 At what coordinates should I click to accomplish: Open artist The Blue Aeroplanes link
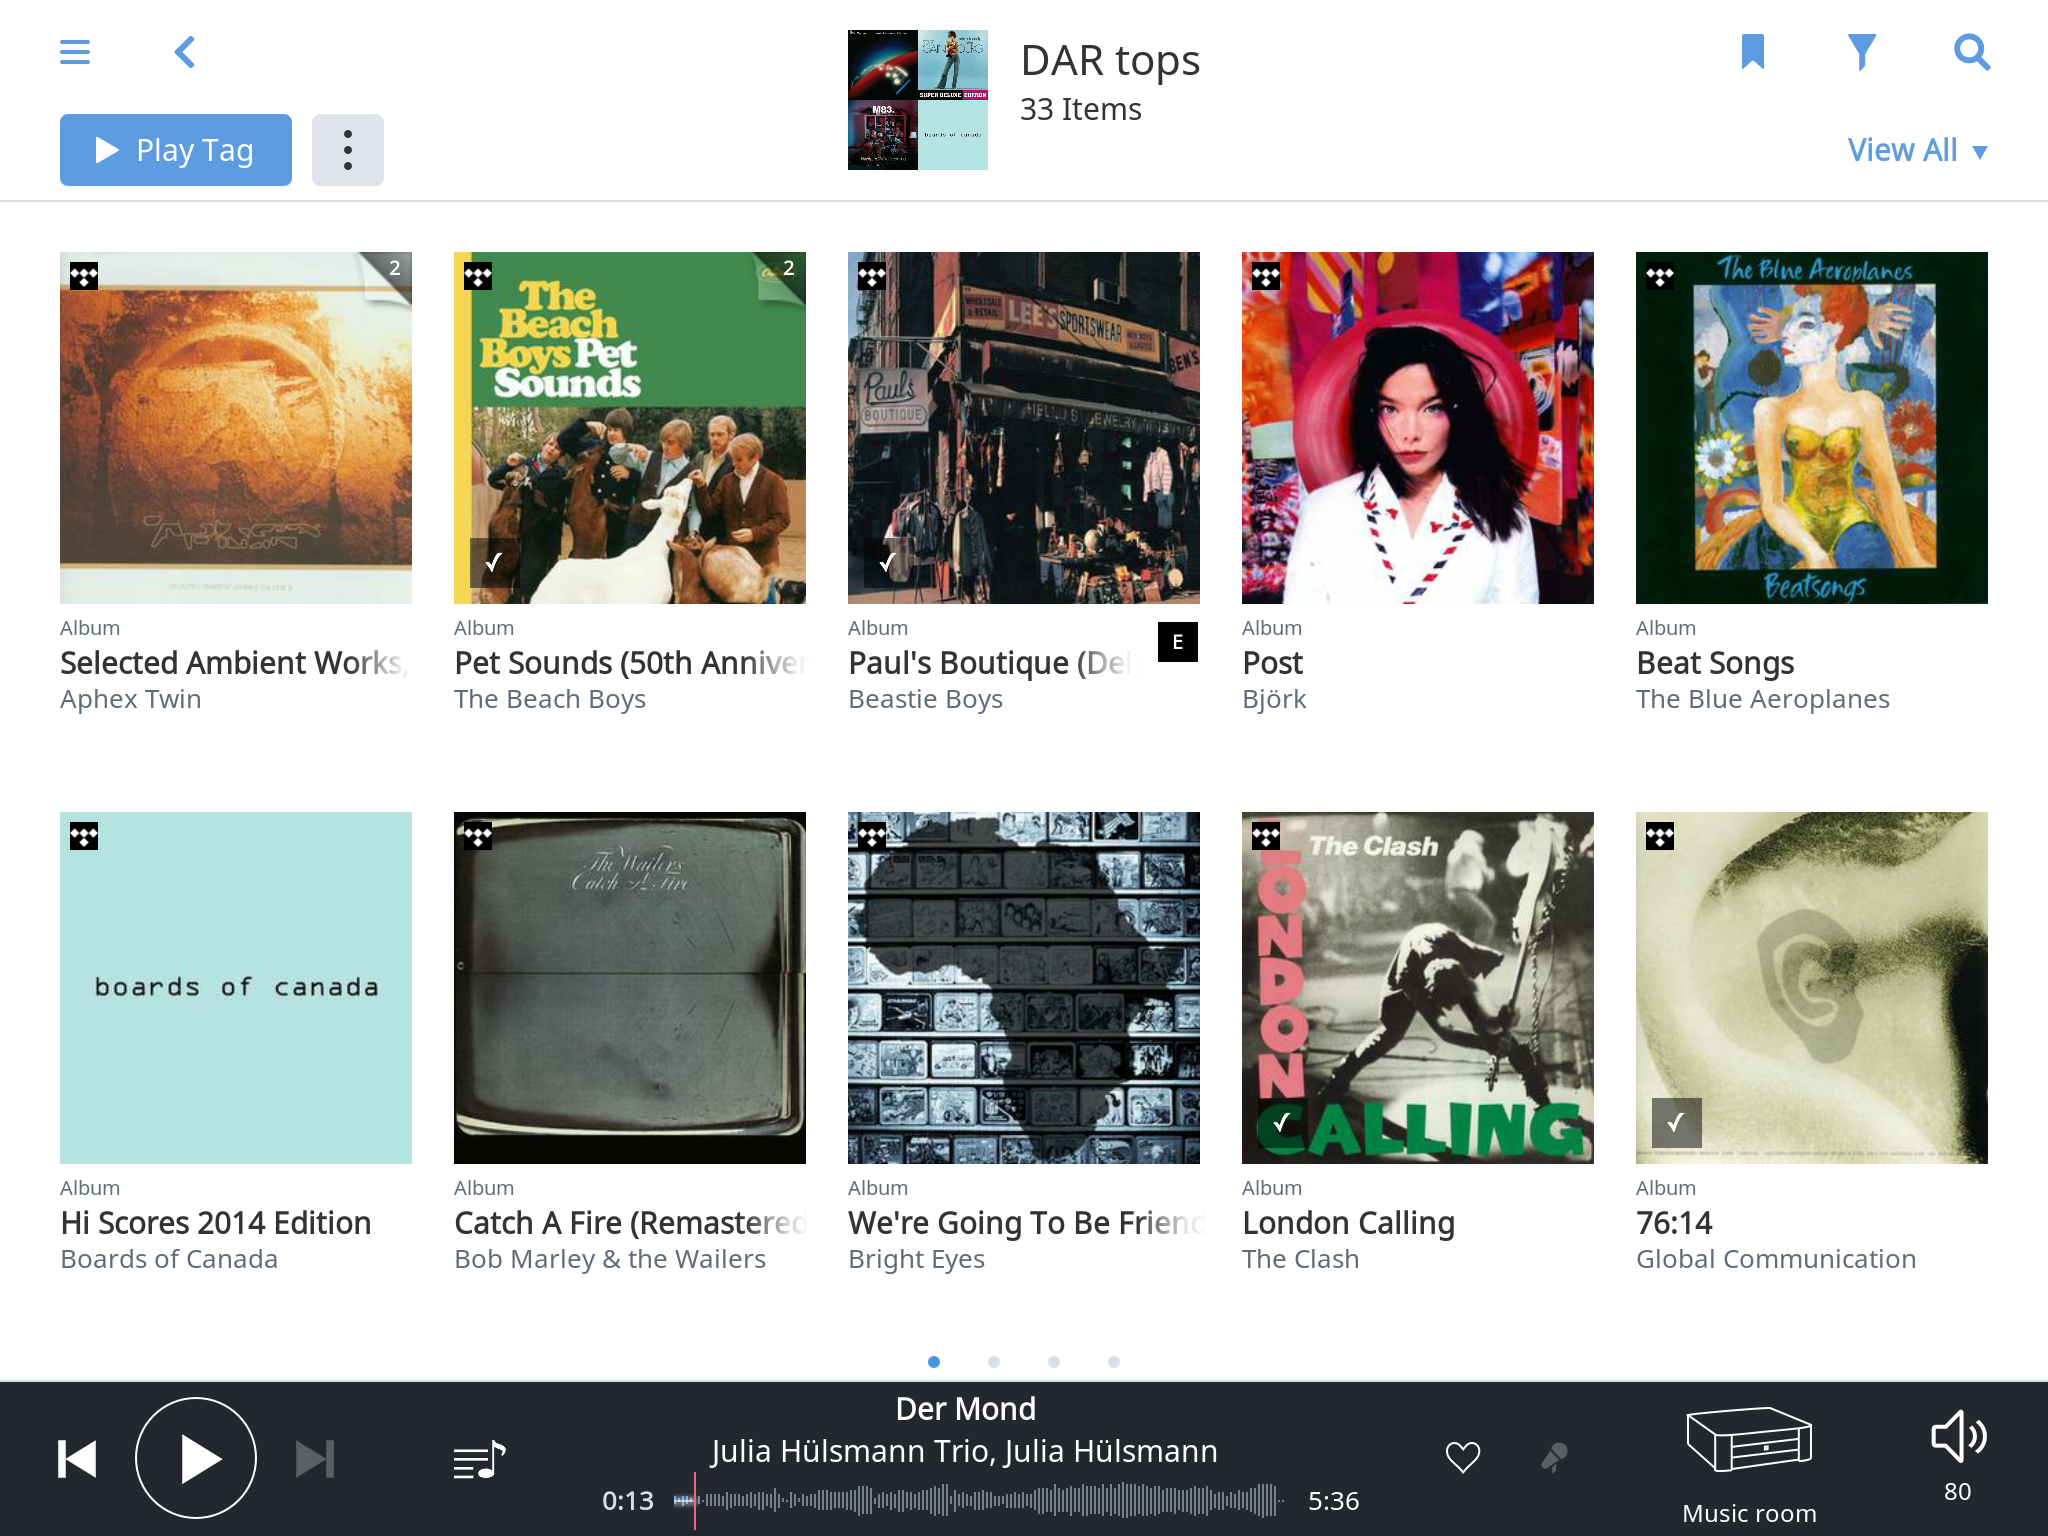(x=1763, y=699)
